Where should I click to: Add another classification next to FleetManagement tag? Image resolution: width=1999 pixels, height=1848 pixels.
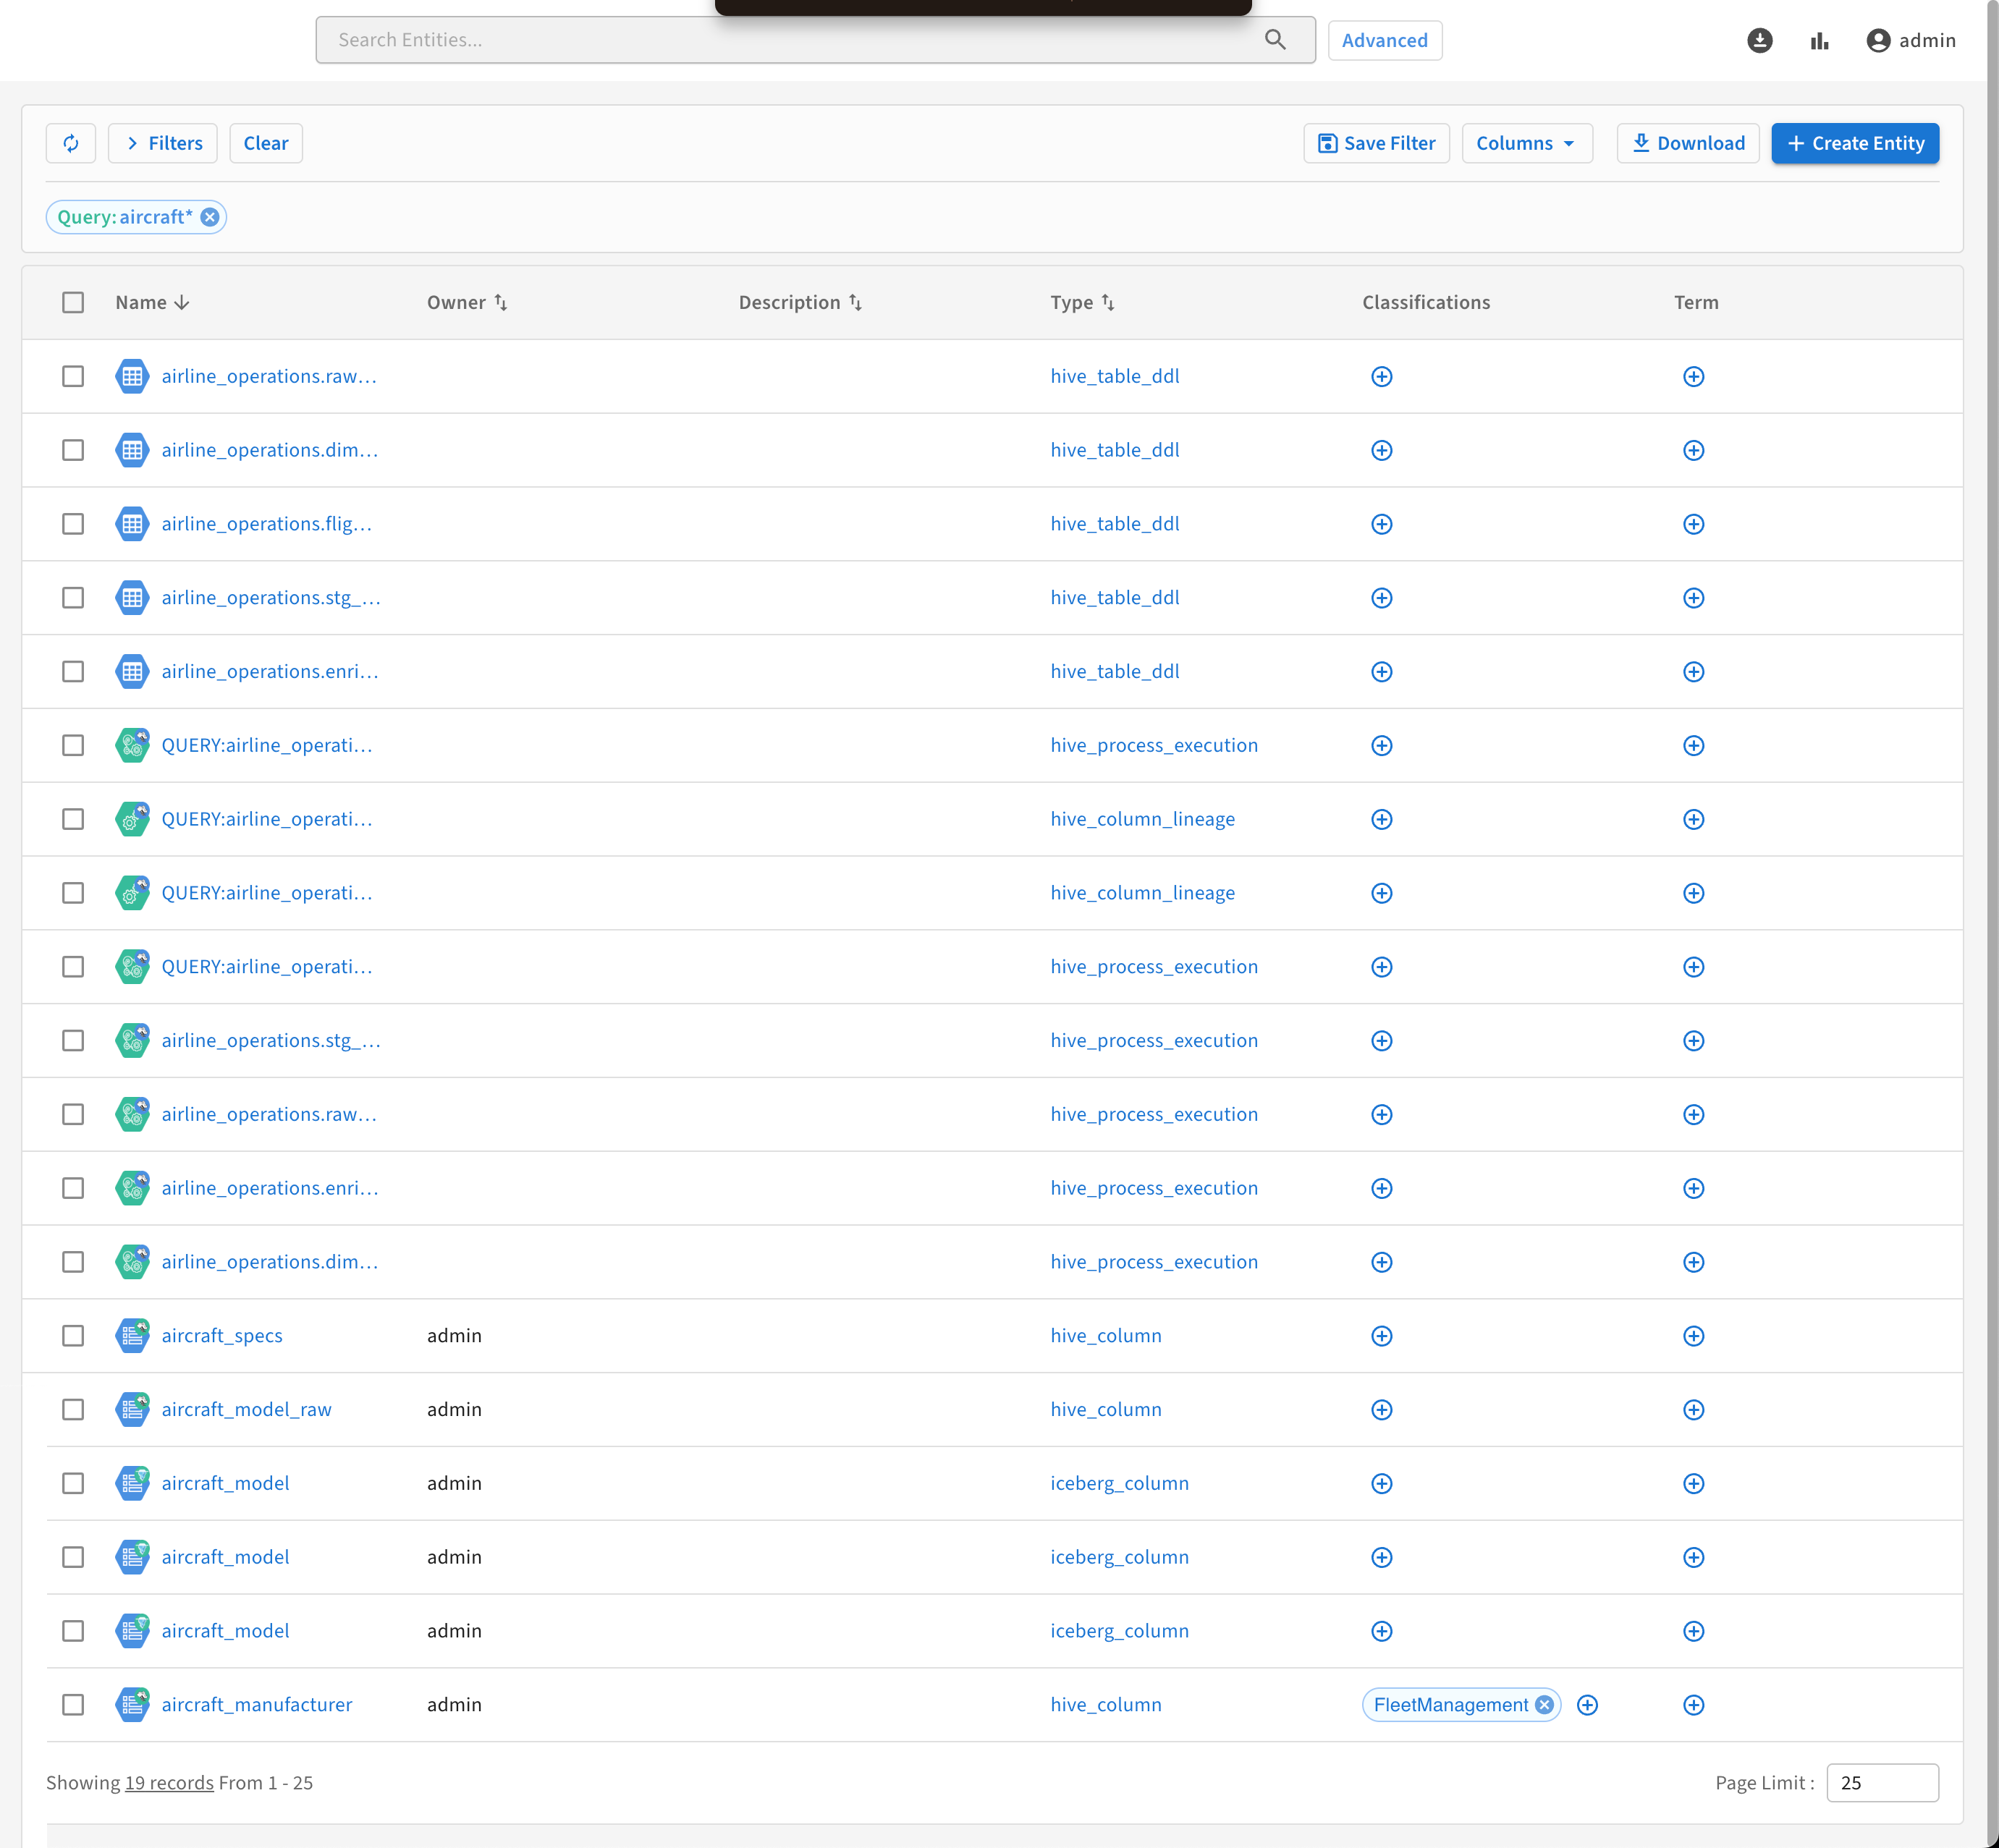[x=1587, y=1705]
